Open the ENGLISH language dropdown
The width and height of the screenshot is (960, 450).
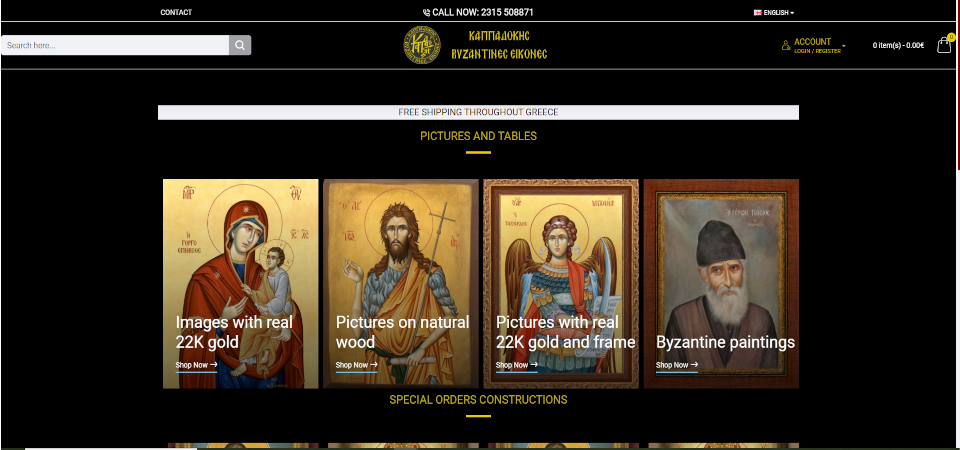tap(774, 12)
